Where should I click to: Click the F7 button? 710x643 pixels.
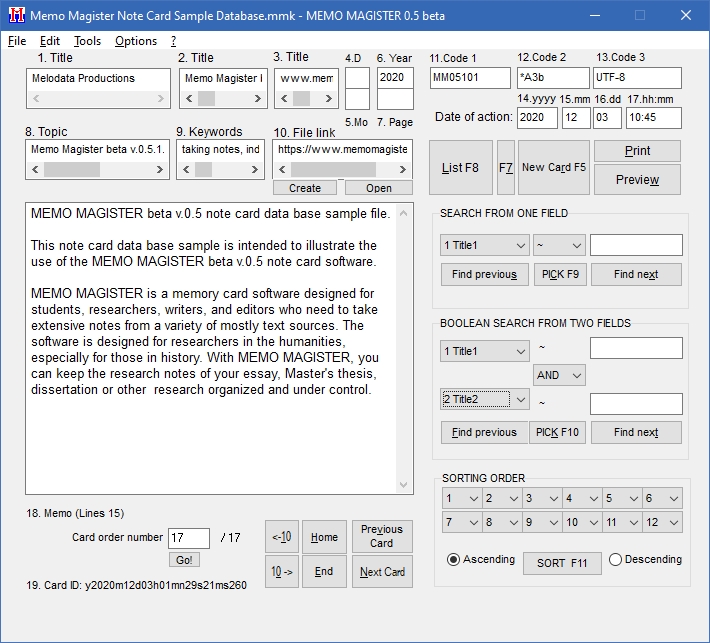[x=506, y=168]
